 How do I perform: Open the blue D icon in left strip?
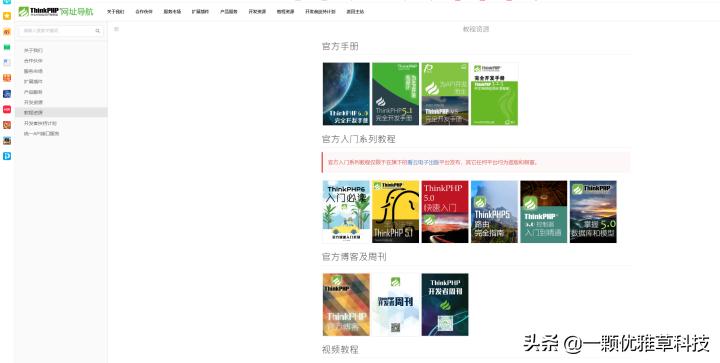pos(7,156)
